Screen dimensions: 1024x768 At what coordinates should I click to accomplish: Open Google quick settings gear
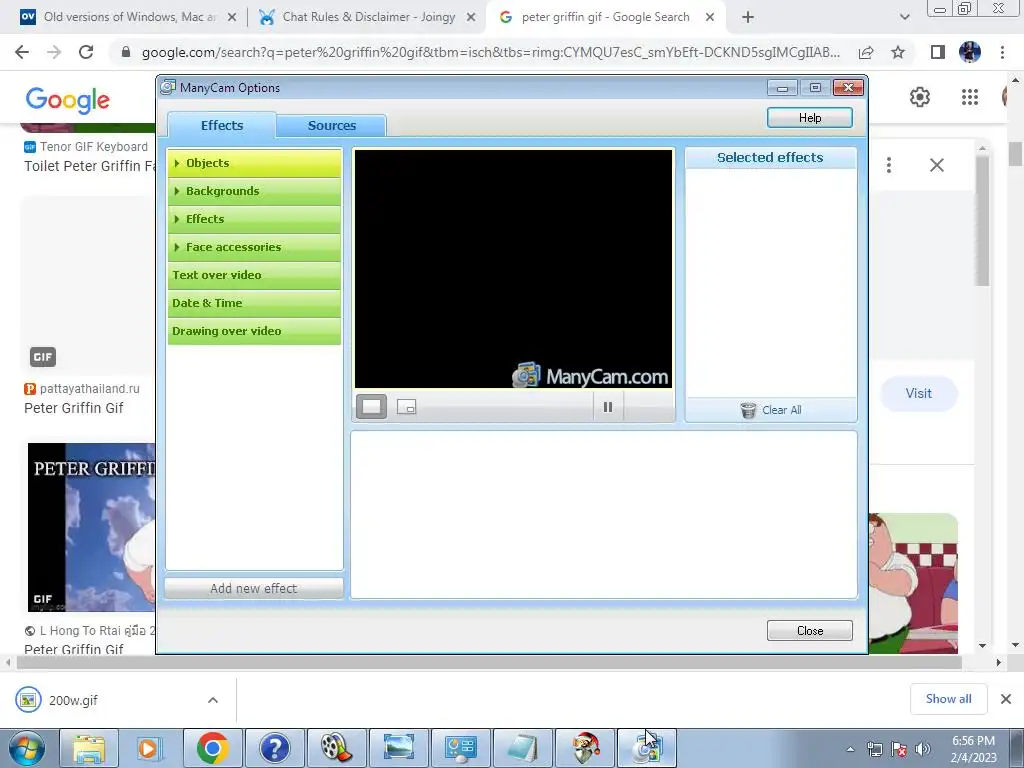920,97
